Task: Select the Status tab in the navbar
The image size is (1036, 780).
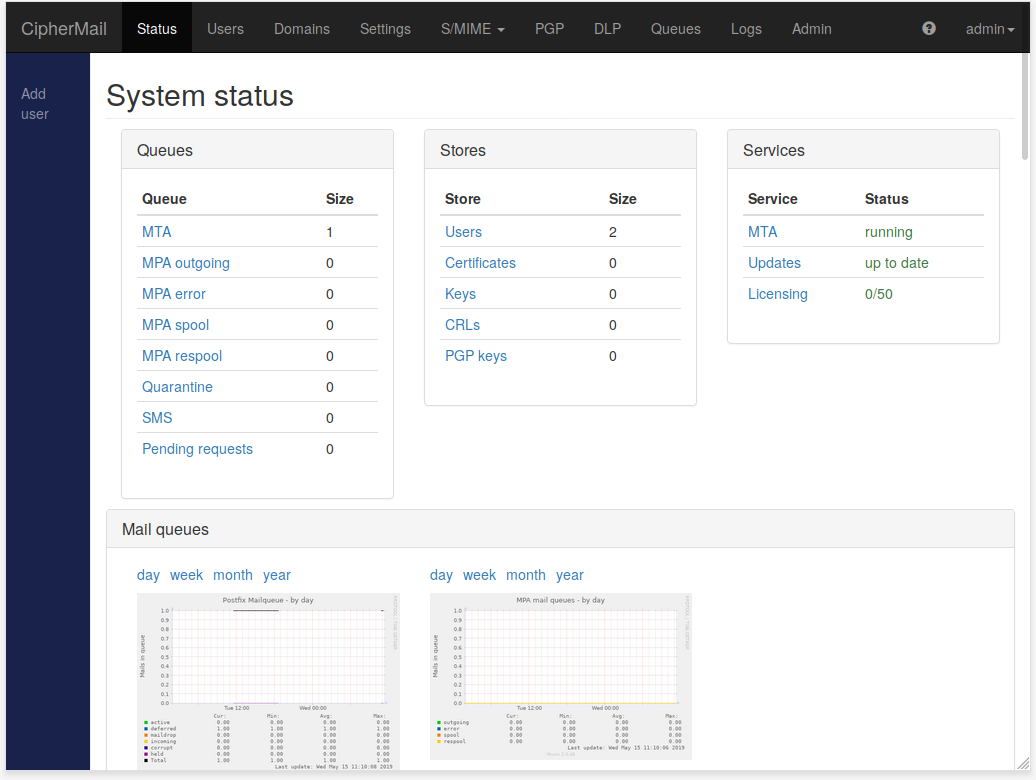Action: point(157,29)
